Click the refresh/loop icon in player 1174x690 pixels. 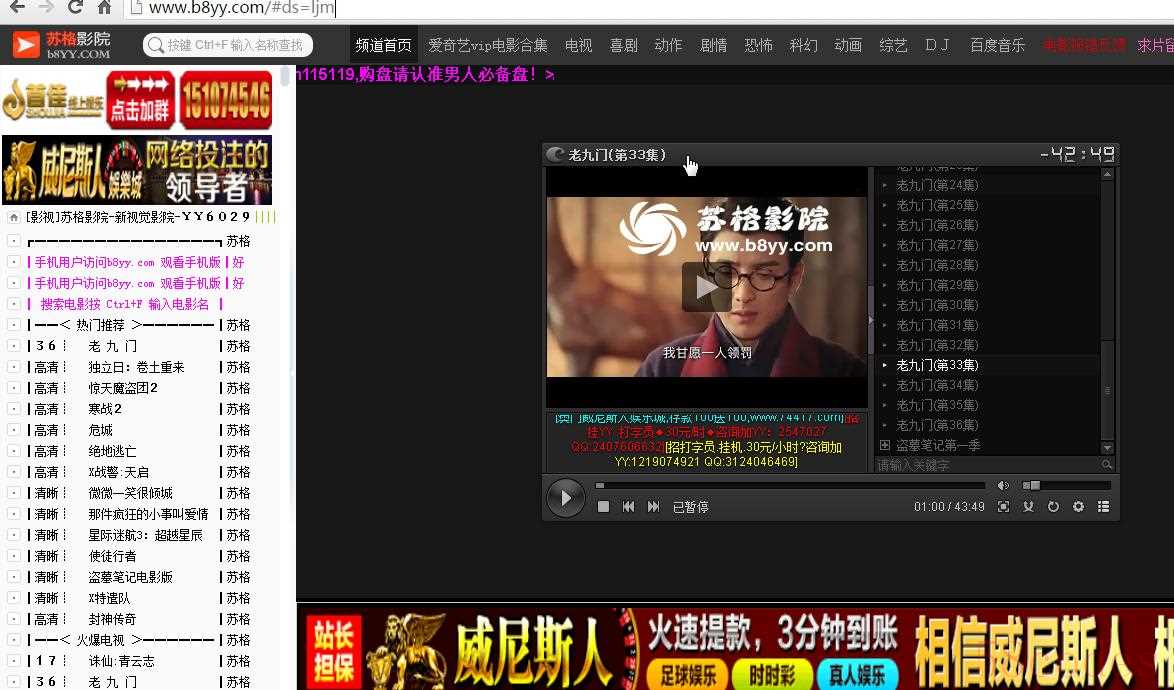click(x=1053, y=507)
